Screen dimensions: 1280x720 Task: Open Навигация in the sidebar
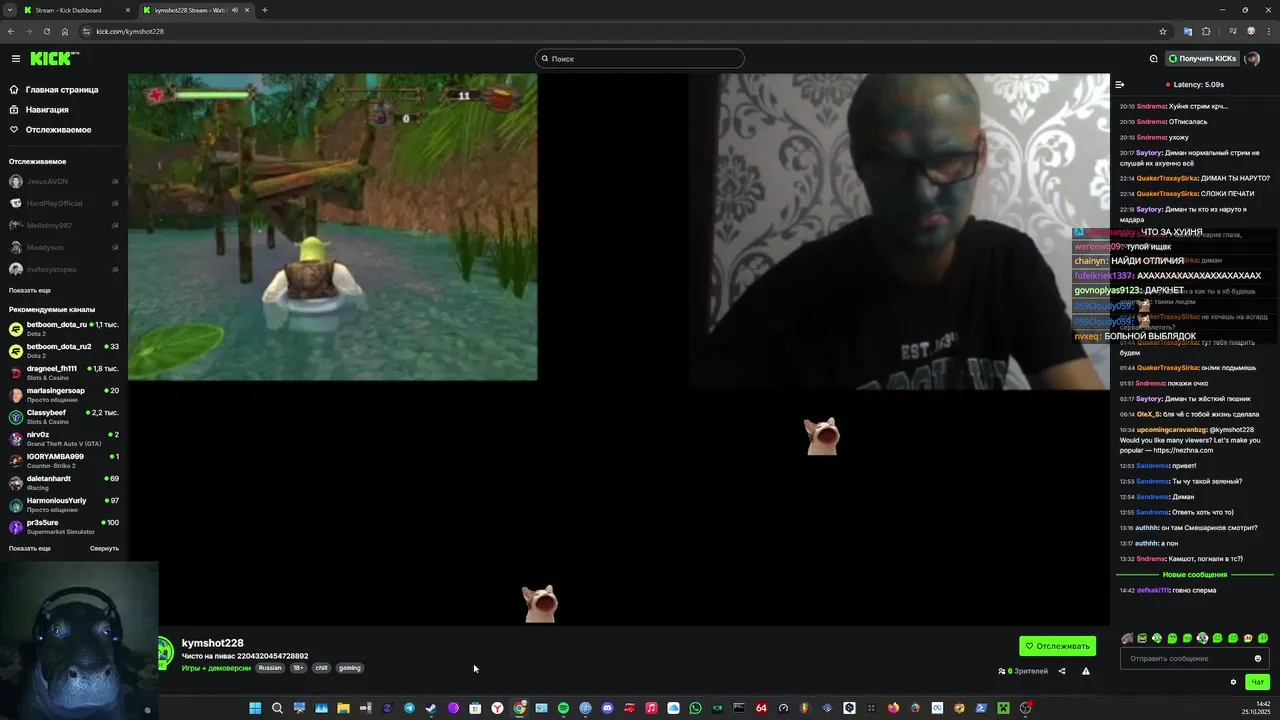(39, 109)
